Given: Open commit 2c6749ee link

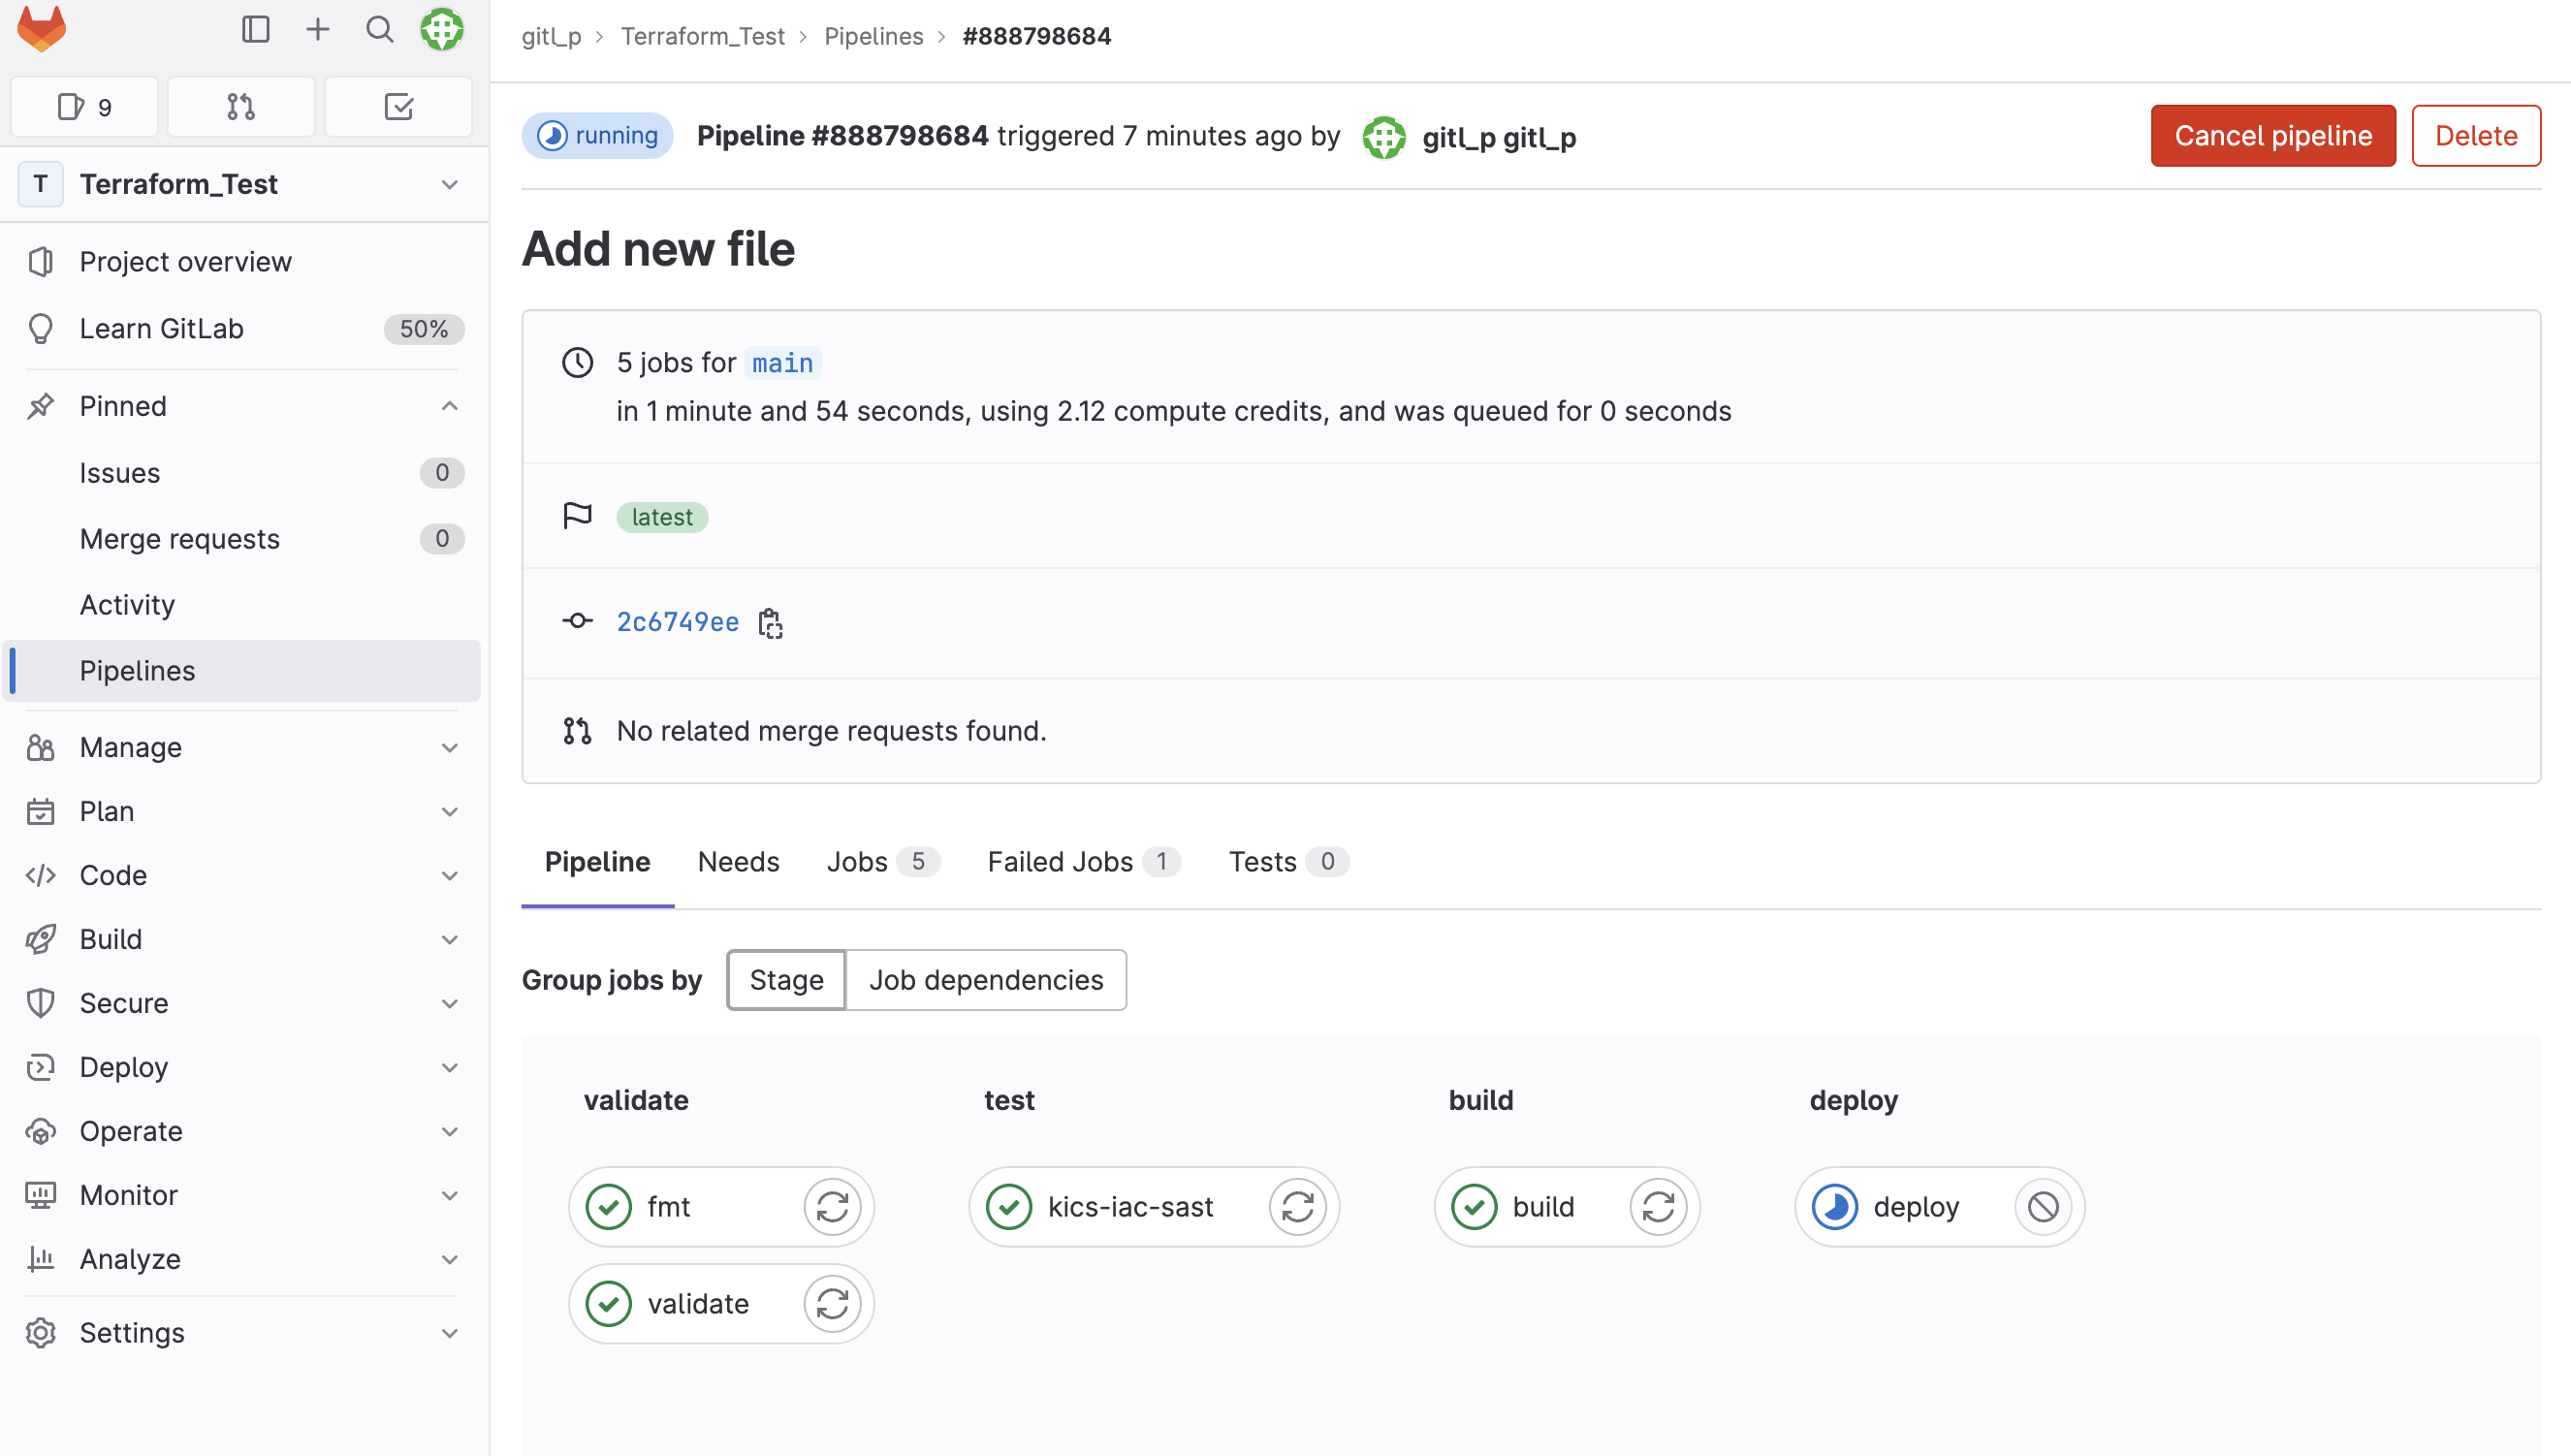Looking at the screenshot, I should coord(677,622).
